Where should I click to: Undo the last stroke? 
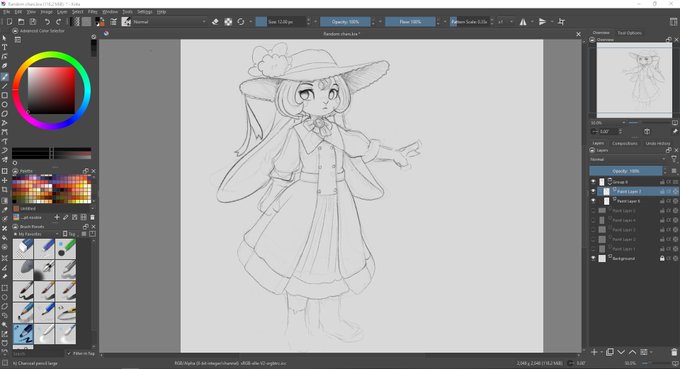click(47, 22)
